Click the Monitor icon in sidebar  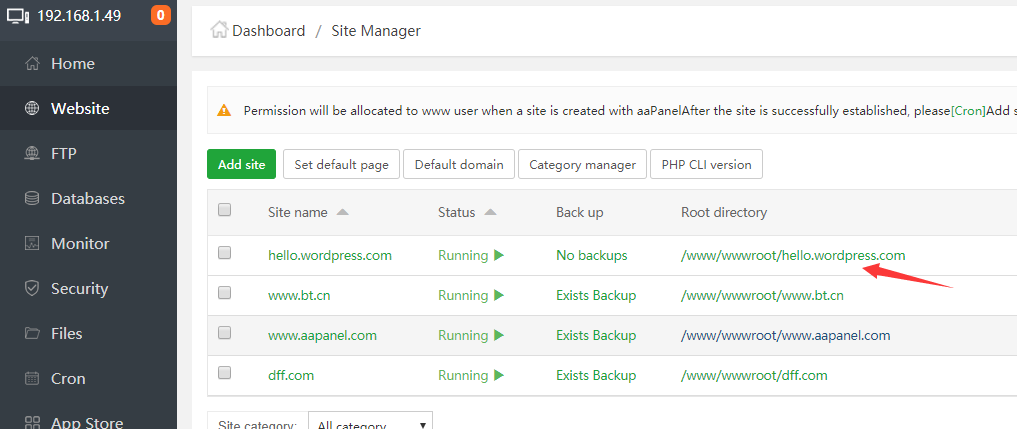point(32,244)
